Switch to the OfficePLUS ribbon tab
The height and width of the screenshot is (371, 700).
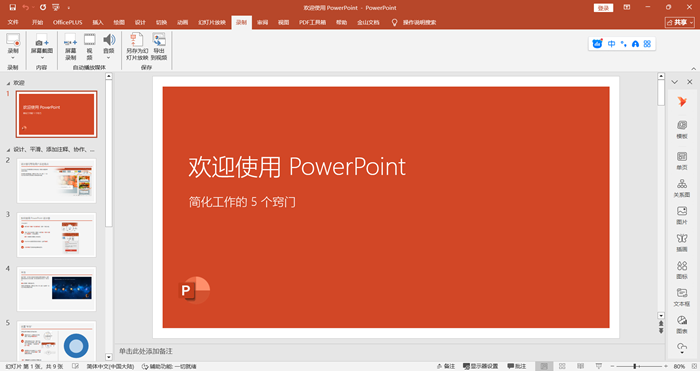67,22
